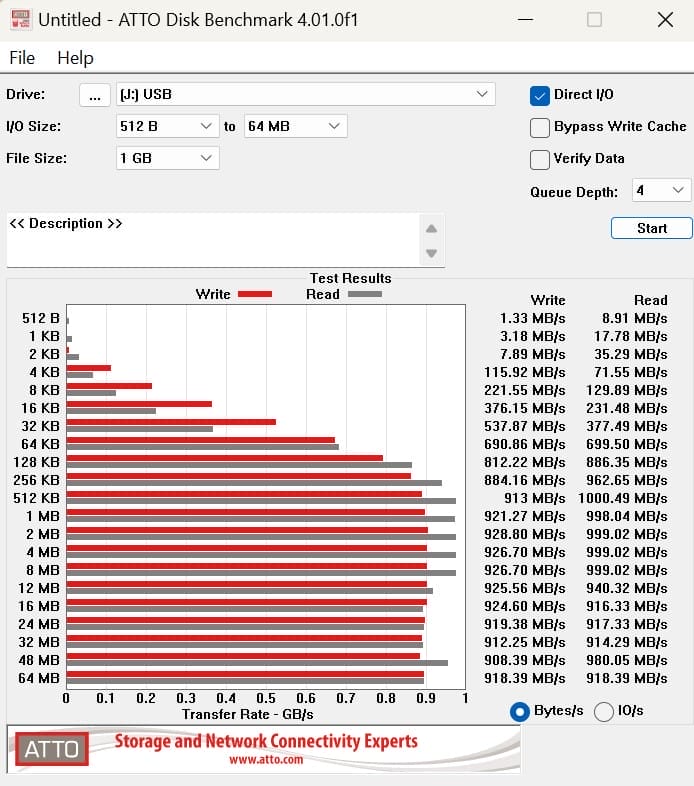694x786 pixels.
Task: Click the 48 MB gray read bar
Action: (x=257, y=663)
